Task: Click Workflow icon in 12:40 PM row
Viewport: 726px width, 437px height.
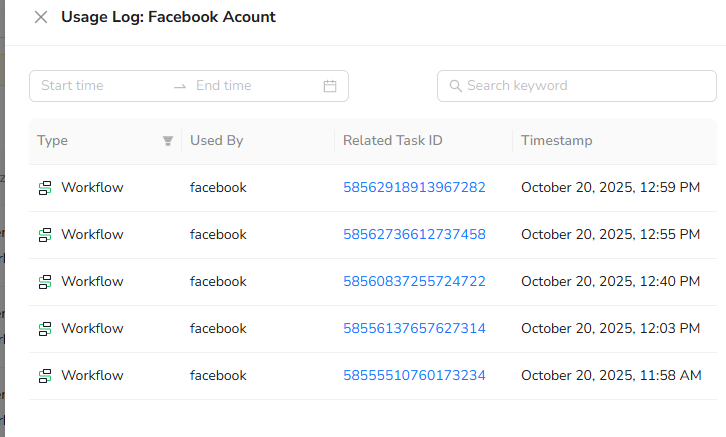Action: tap(45, 282)
